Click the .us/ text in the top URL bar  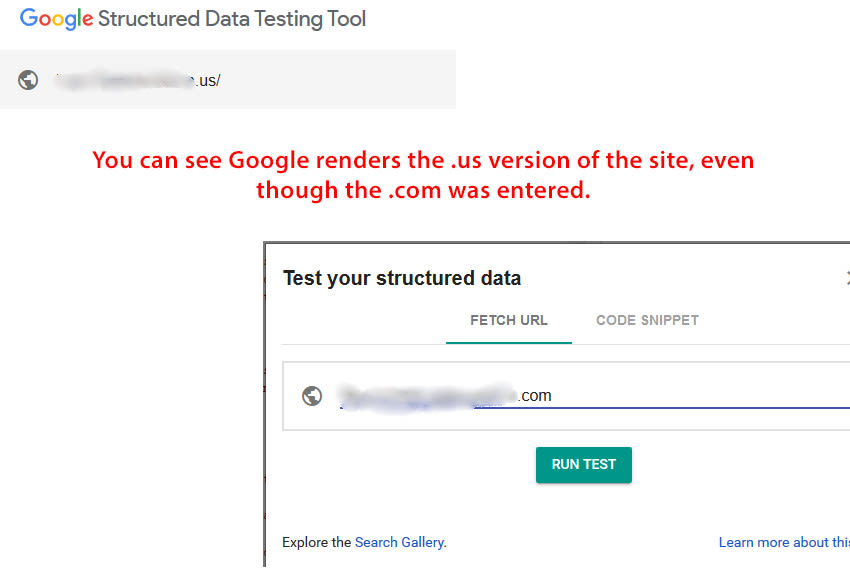coord(208,80)
